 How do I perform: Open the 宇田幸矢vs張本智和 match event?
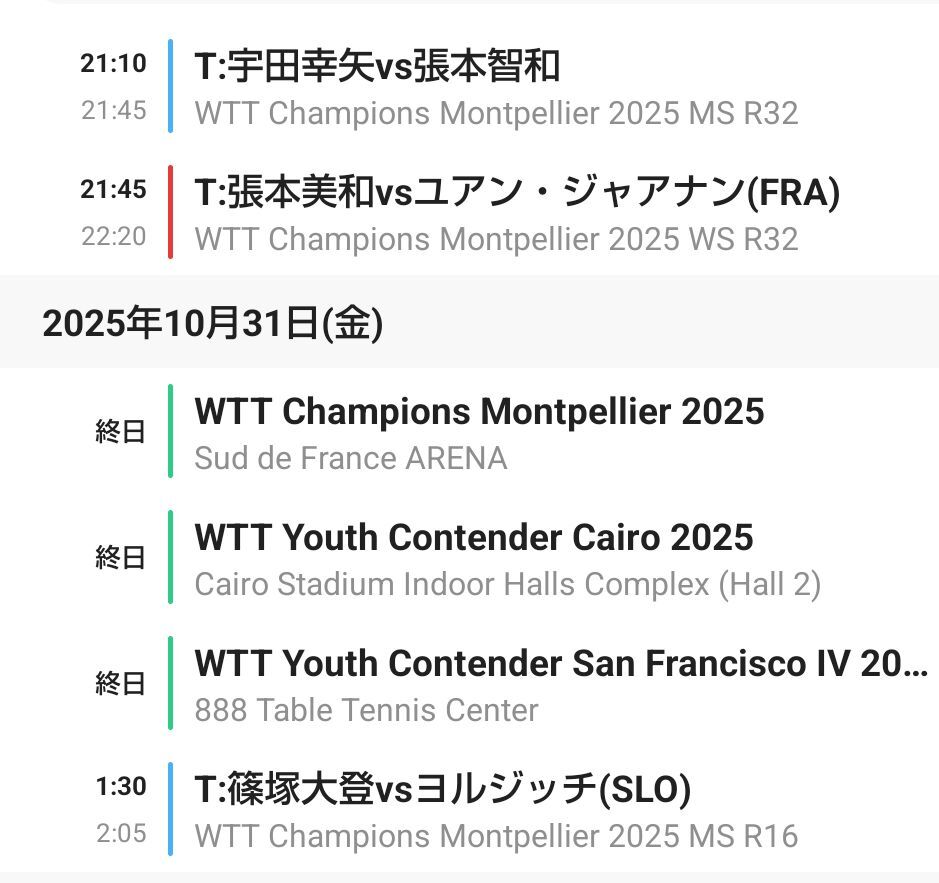[377, 67]
